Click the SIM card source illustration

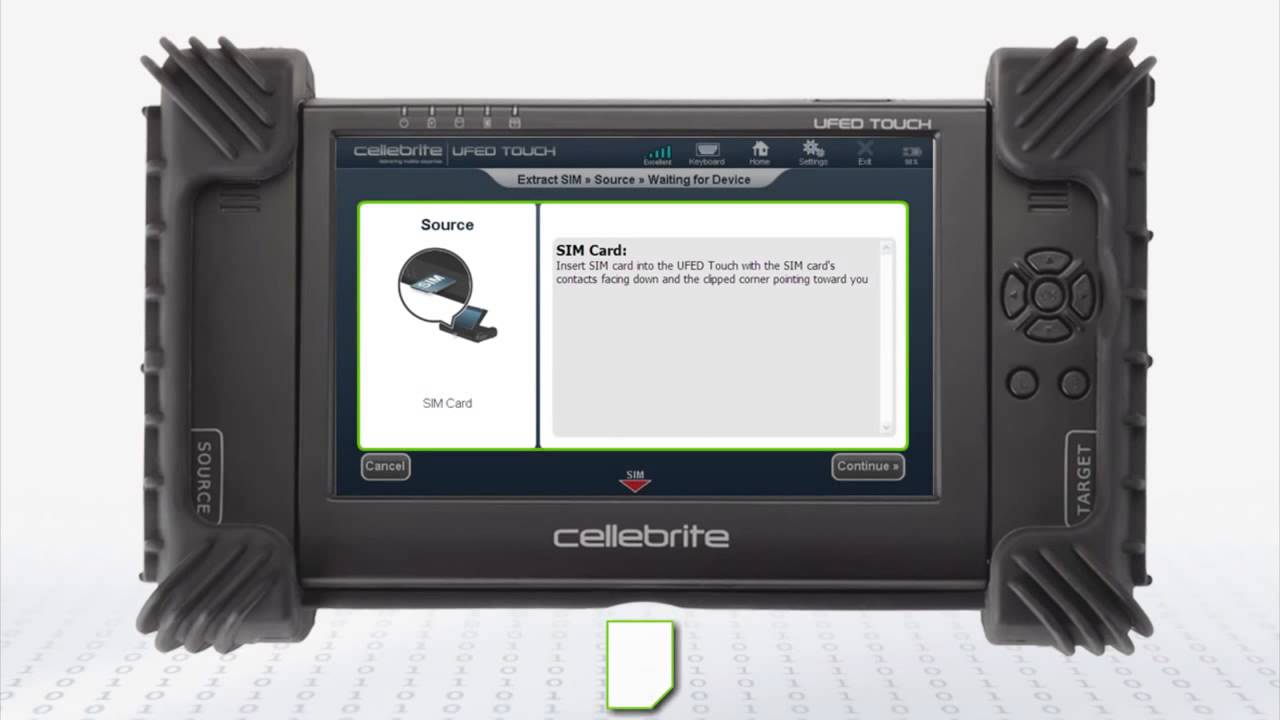point(448,295)
